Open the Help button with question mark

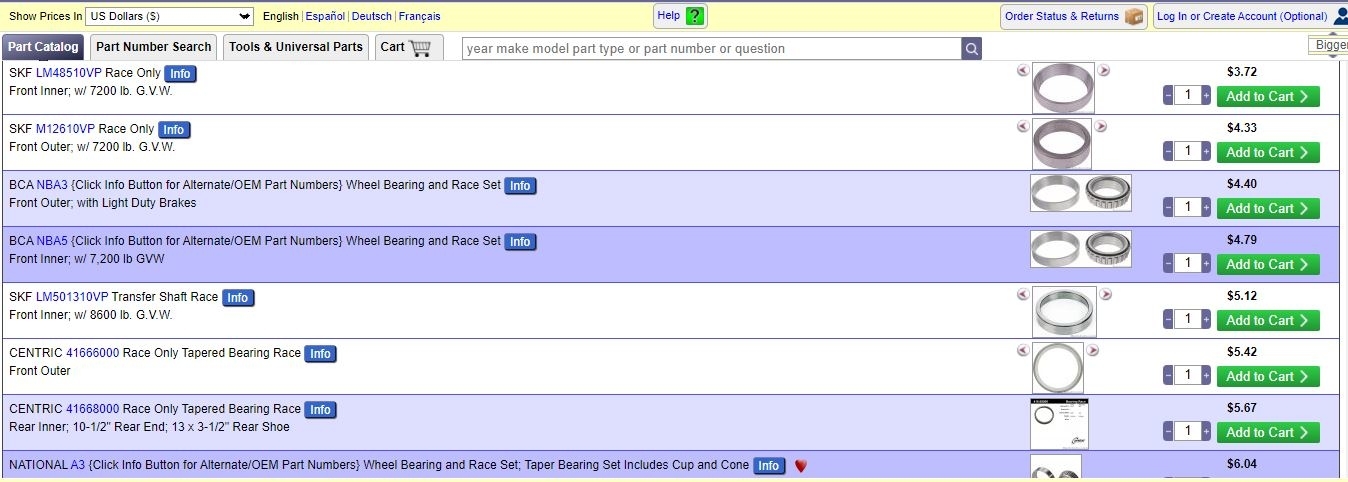pos(681,16)
